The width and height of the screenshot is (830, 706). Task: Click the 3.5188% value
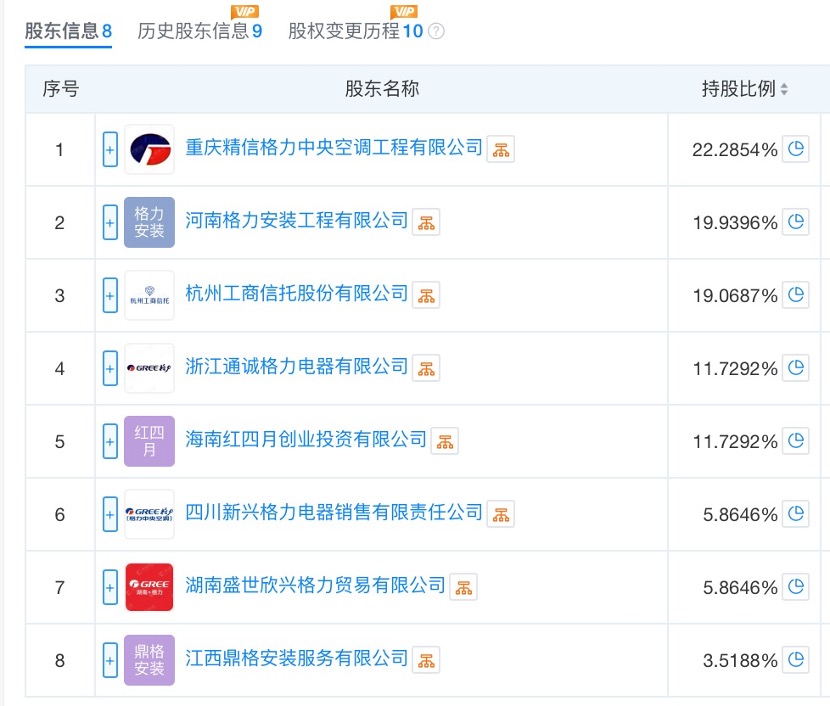740,661
